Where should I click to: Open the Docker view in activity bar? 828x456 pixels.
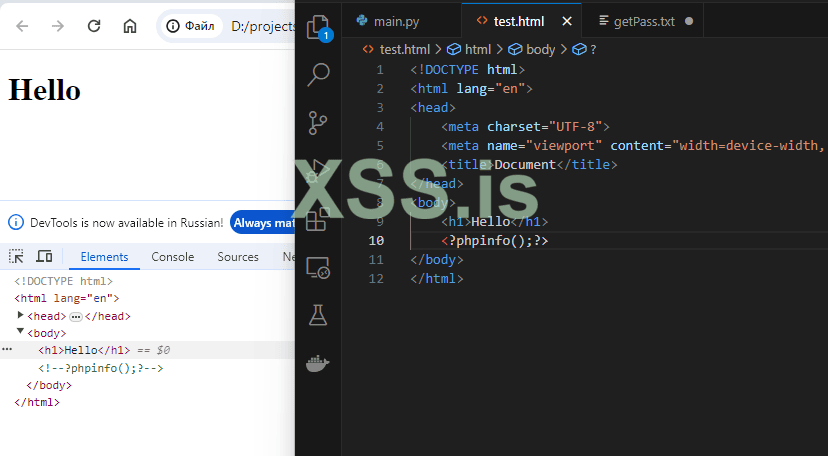[318, 364]
